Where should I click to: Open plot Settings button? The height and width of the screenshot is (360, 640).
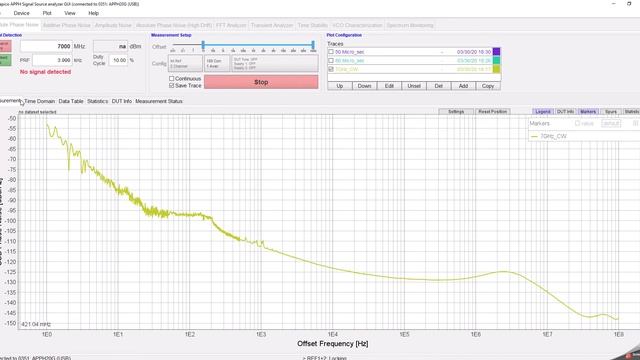(x=456, y=111)
